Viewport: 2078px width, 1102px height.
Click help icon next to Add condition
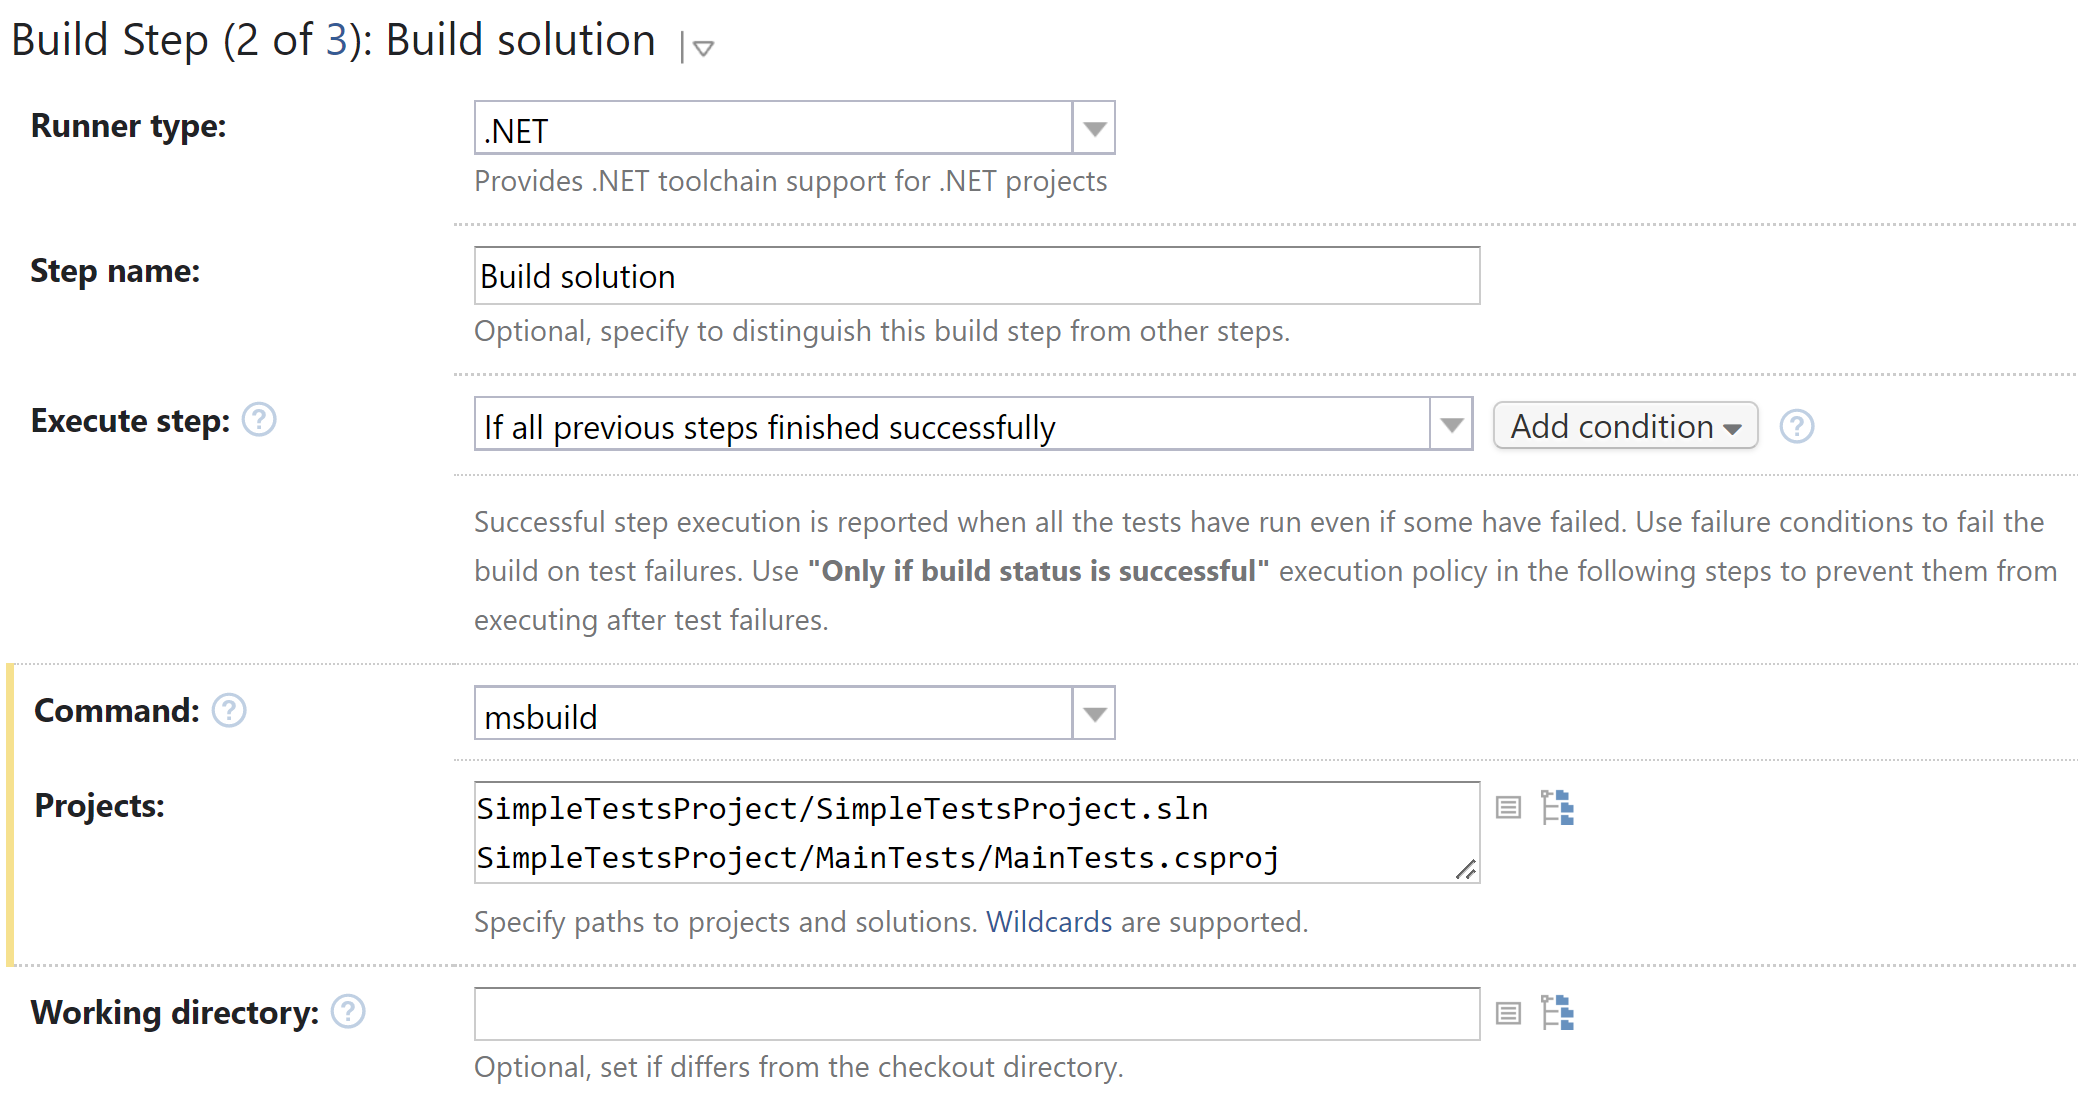tap(1796, 427)
